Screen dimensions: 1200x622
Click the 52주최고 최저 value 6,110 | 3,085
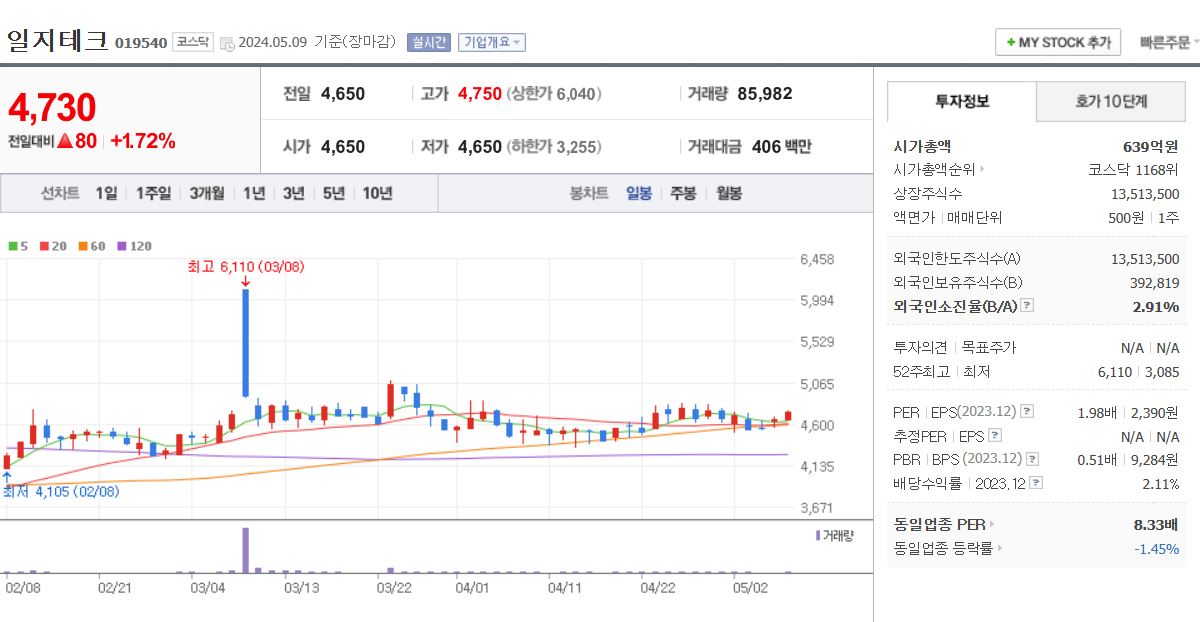tap(1139, 372)
